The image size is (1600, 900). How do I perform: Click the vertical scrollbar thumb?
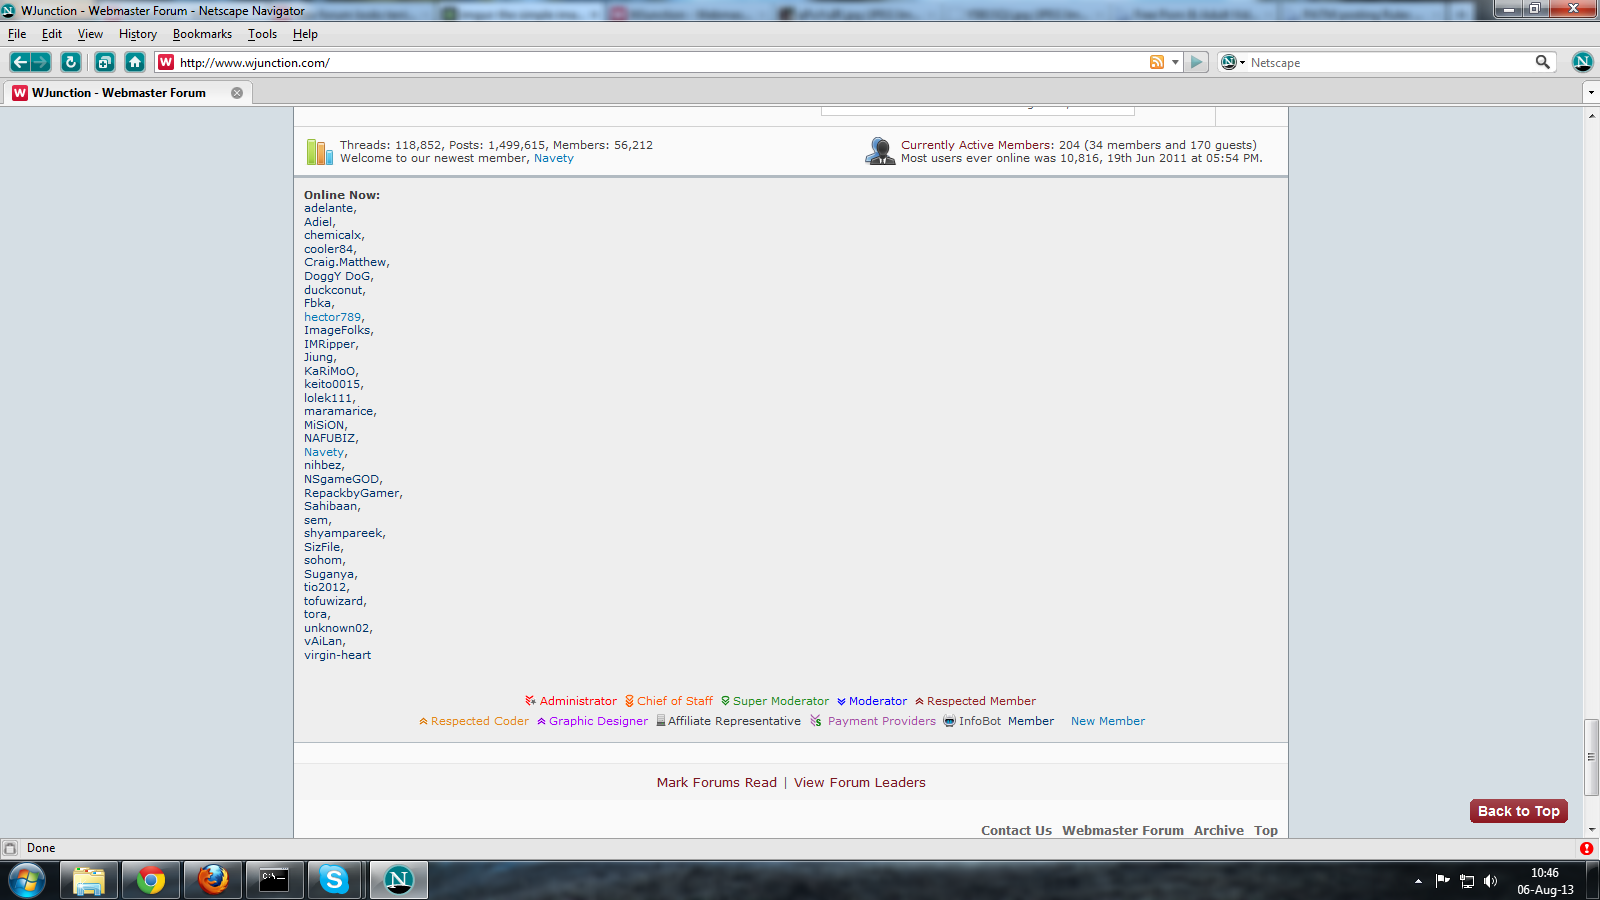point(1591,757)
